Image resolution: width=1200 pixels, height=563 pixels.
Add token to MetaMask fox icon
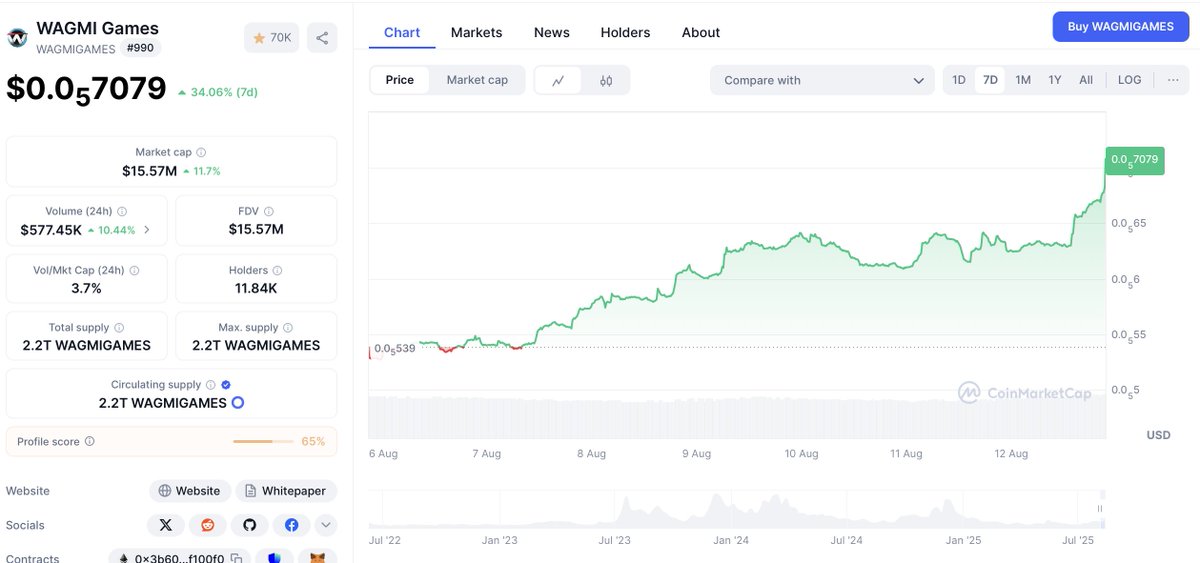pos(317,558)
